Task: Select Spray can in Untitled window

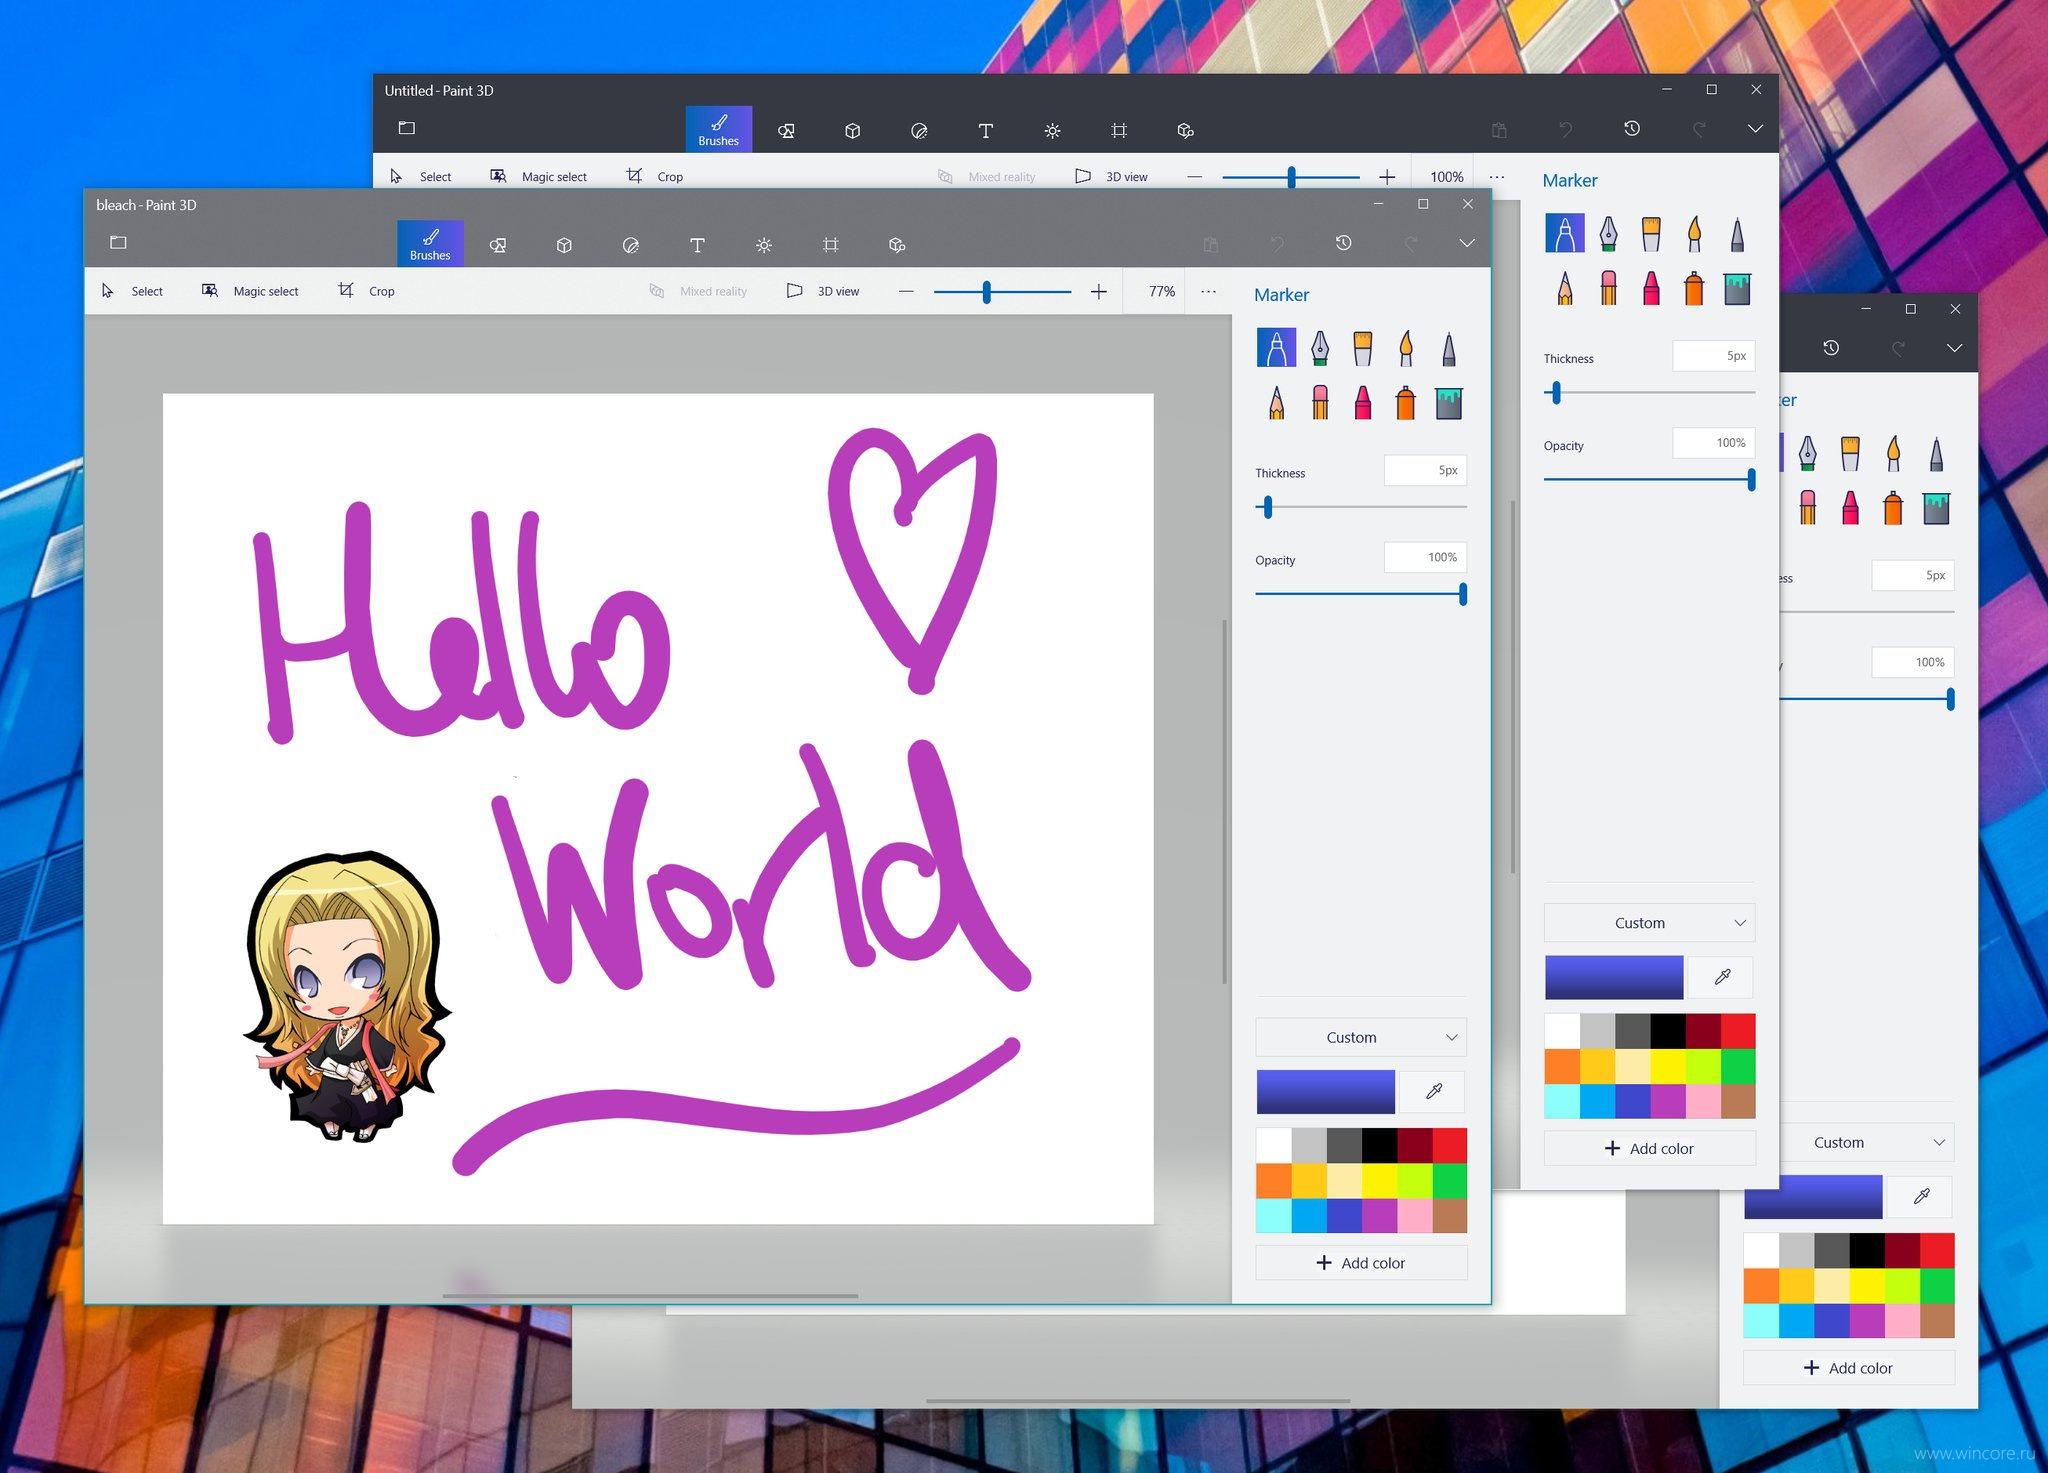Action: click(1694, 288)
